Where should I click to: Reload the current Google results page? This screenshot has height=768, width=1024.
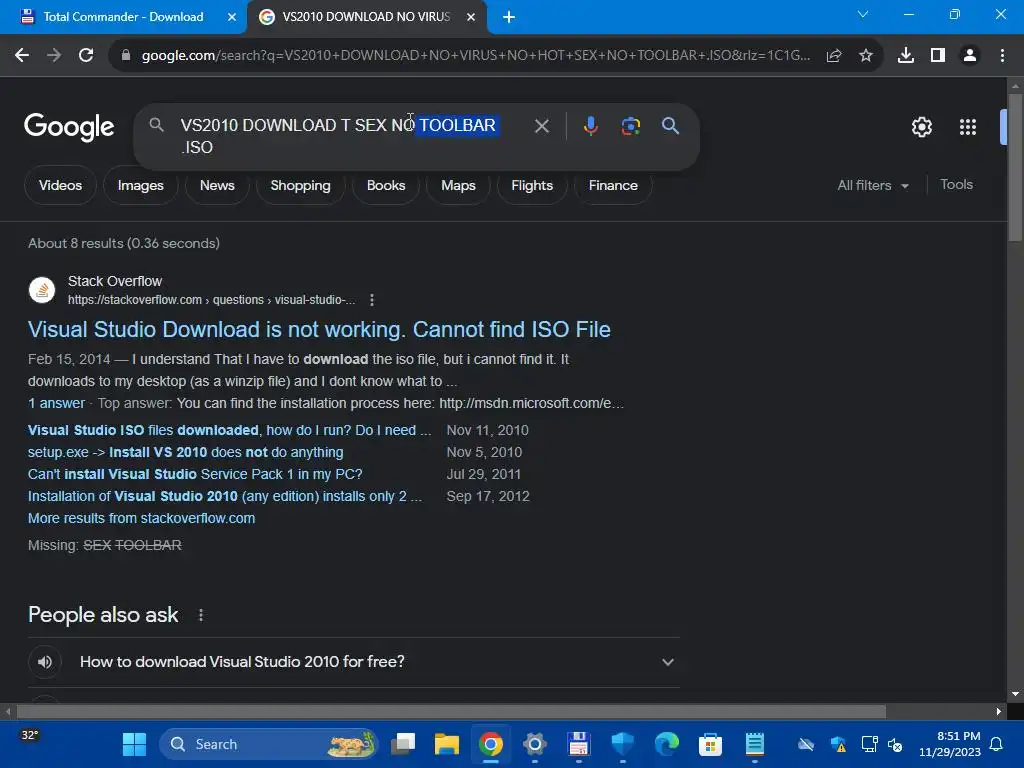[86, 56]
